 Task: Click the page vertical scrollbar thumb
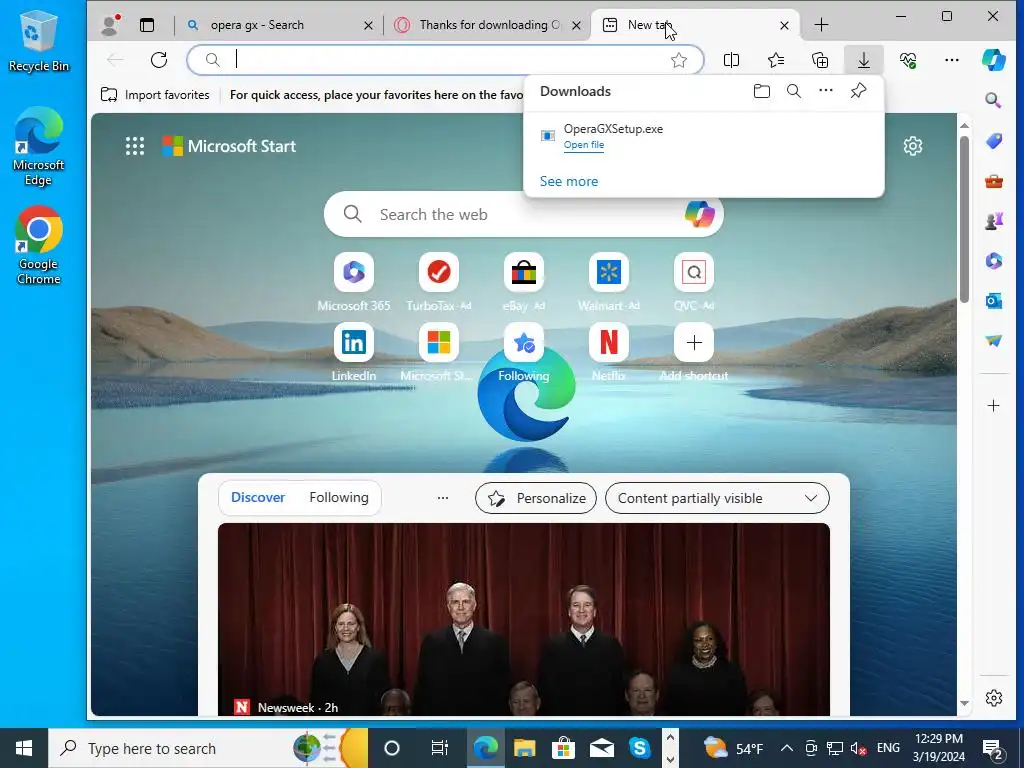[964, 219]
